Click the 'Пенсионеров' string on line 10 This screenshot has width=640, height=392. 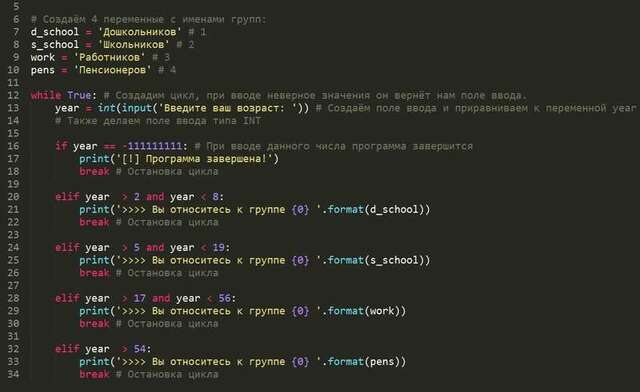(112, 70)
